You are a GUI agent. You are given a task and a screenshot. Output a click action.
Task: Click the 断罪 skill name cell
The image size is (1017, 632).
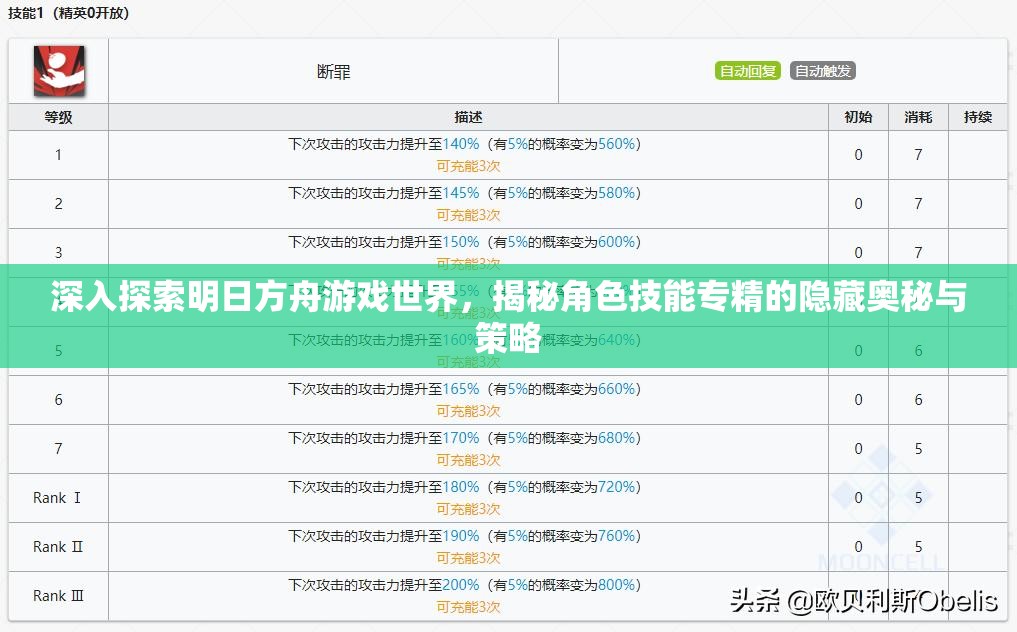tap(333, 71)
